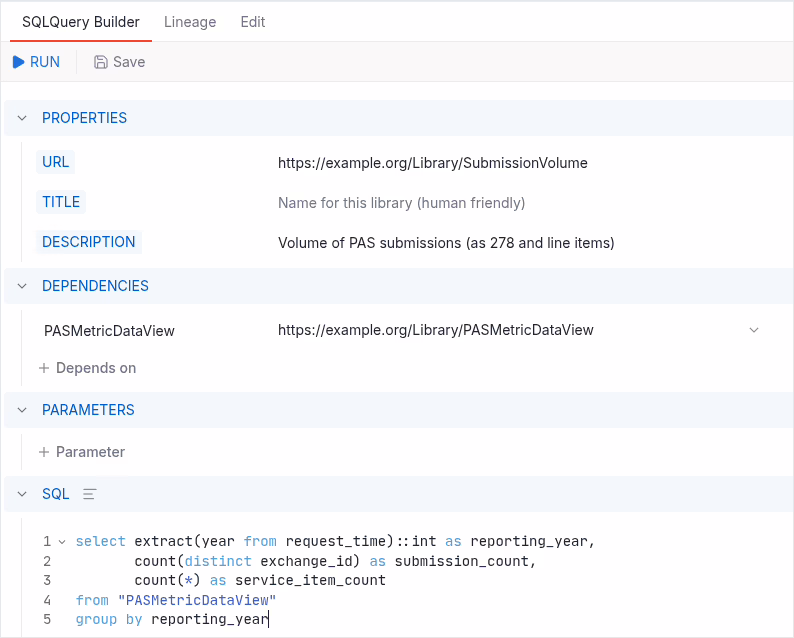Screen dimensions: 794x638
Task: Click line number 4 in SQL gutter
Action: 47,601
